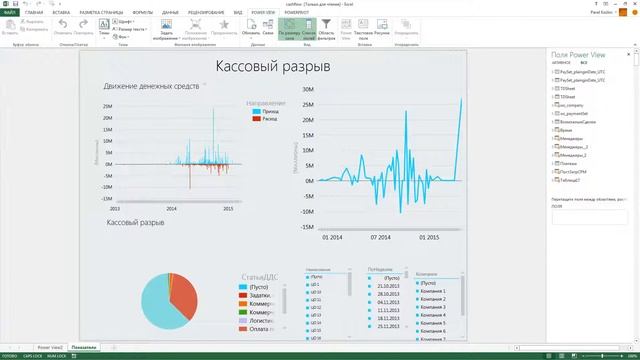Open the Power View2 sheet tab
The width and height of the screenshot is (640, 360).
[50, 348]
